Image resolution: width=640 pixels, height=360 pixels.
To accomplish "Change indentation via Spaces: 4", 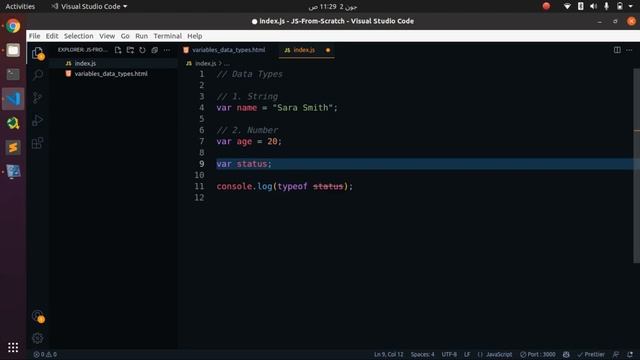I will click(x=422, y=354).
